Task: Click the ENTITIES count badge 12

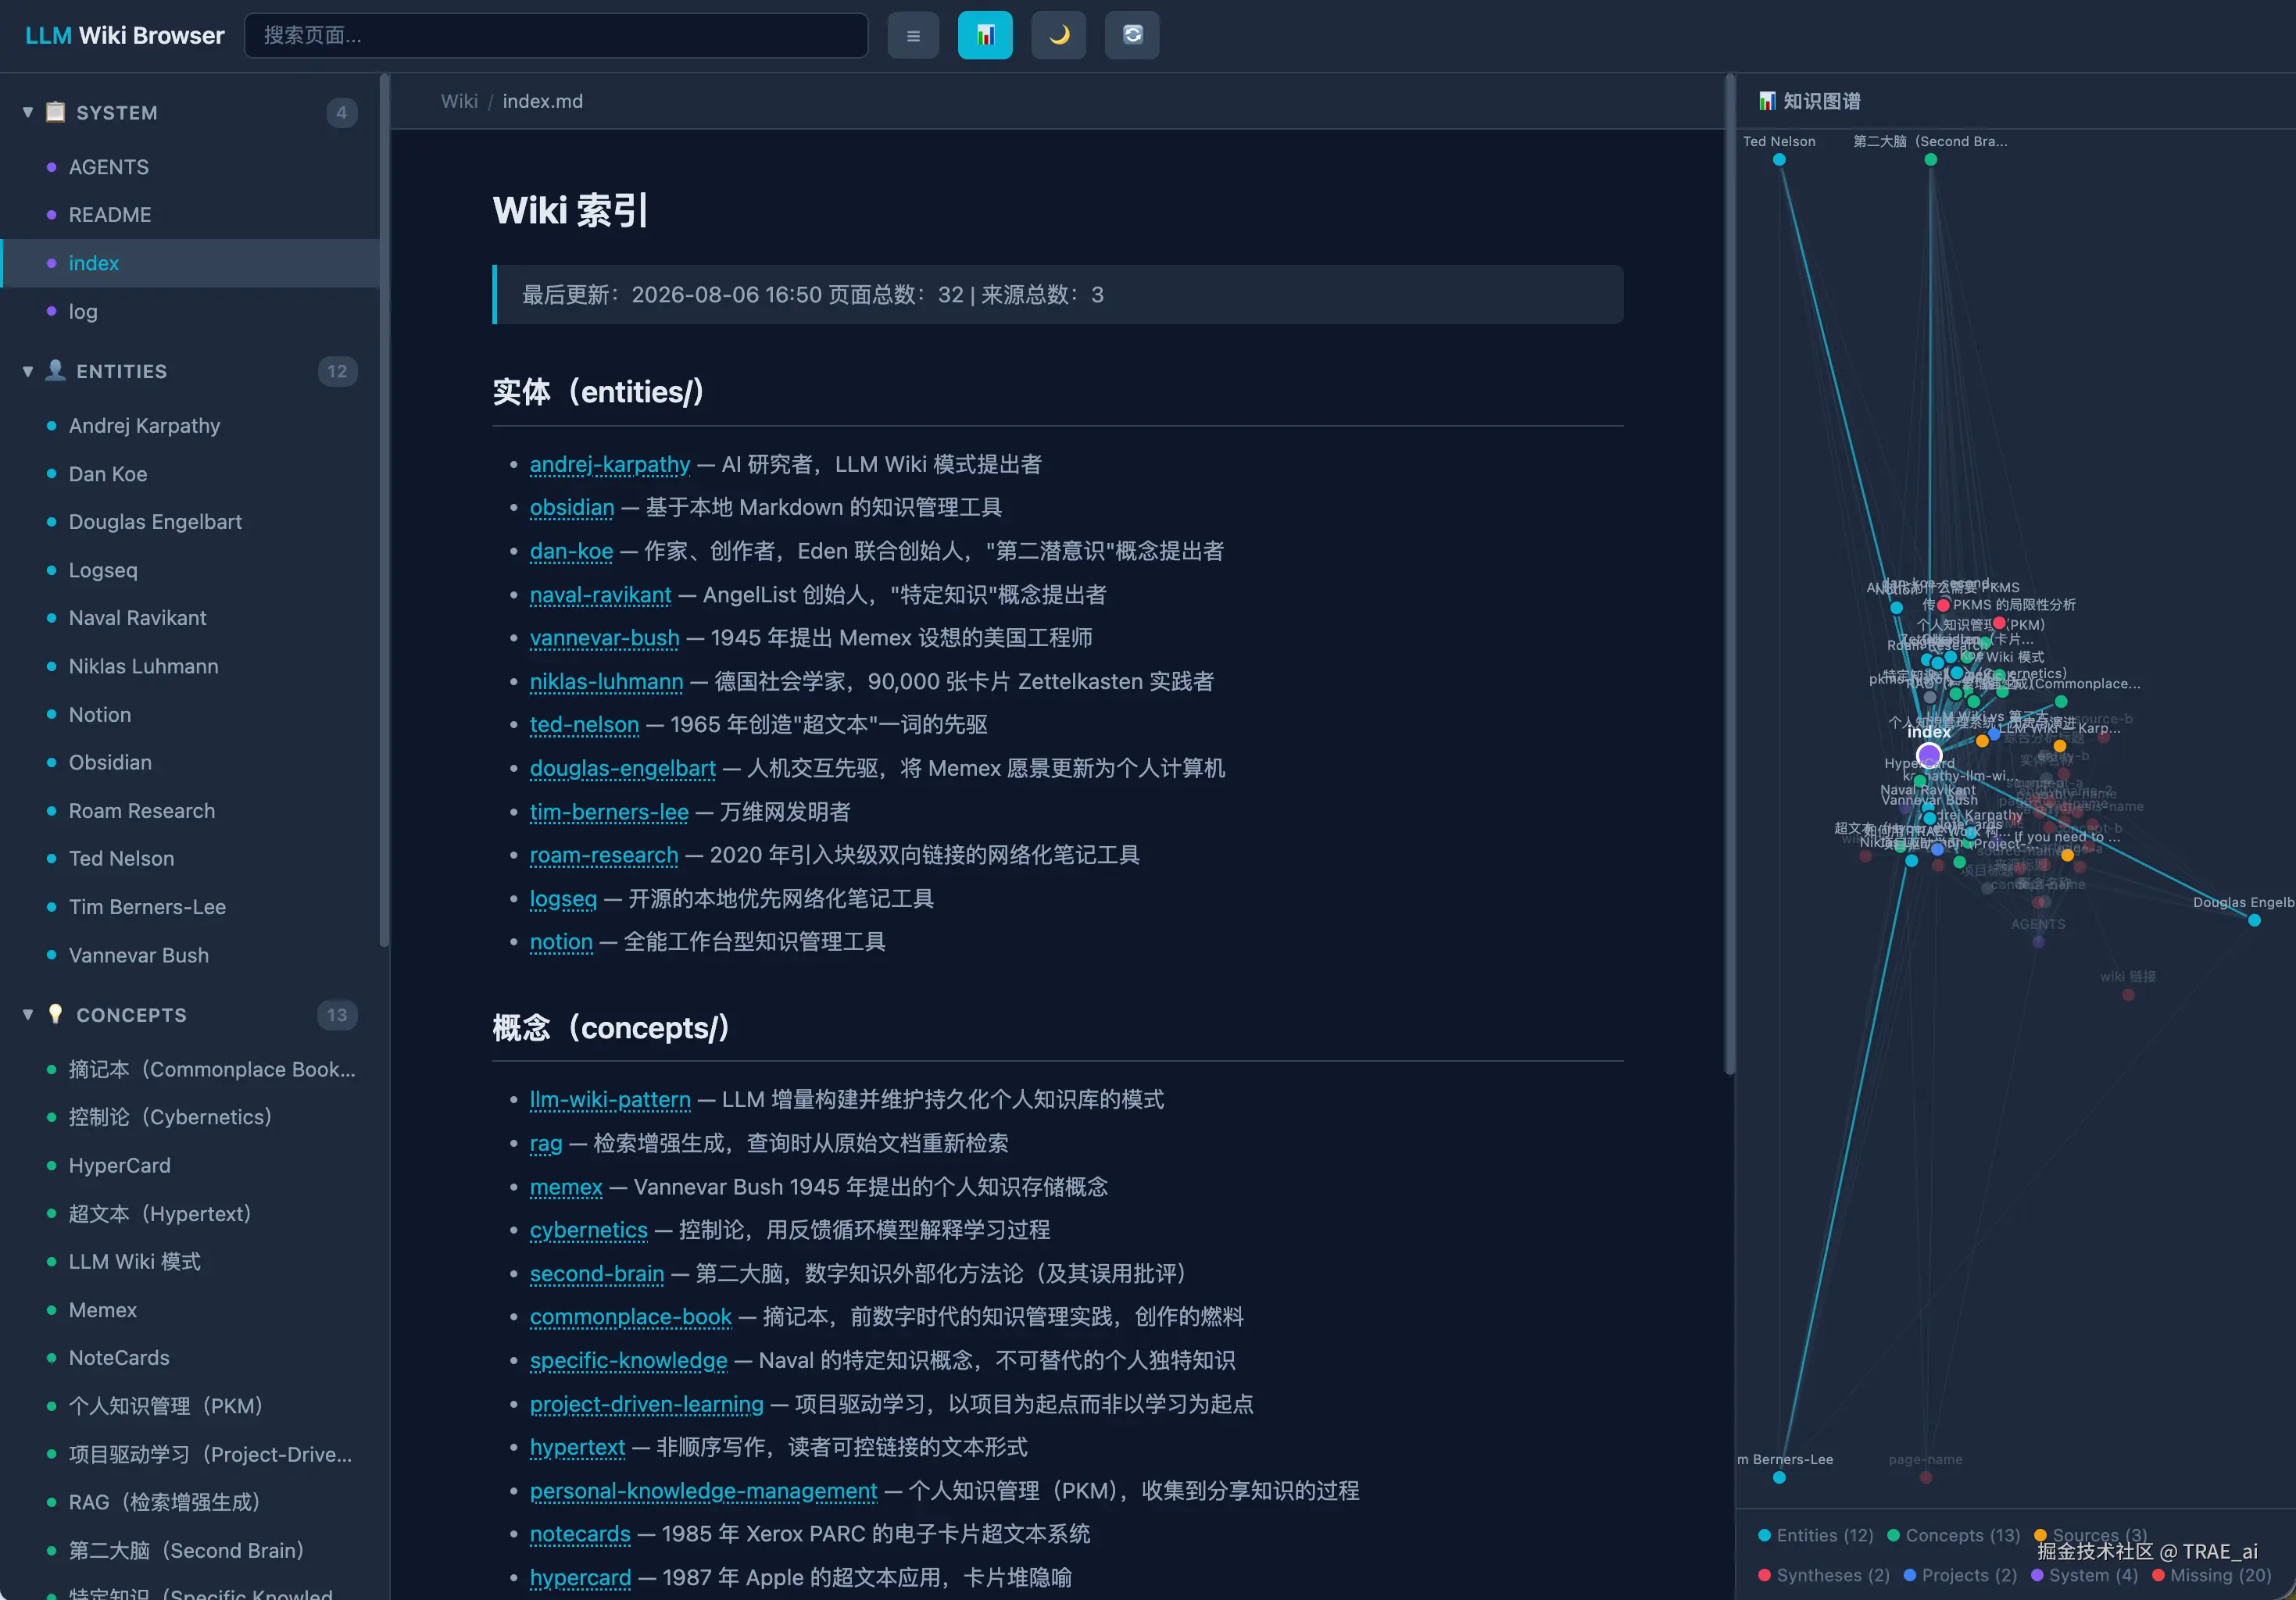Action: (x=338, y=371)
